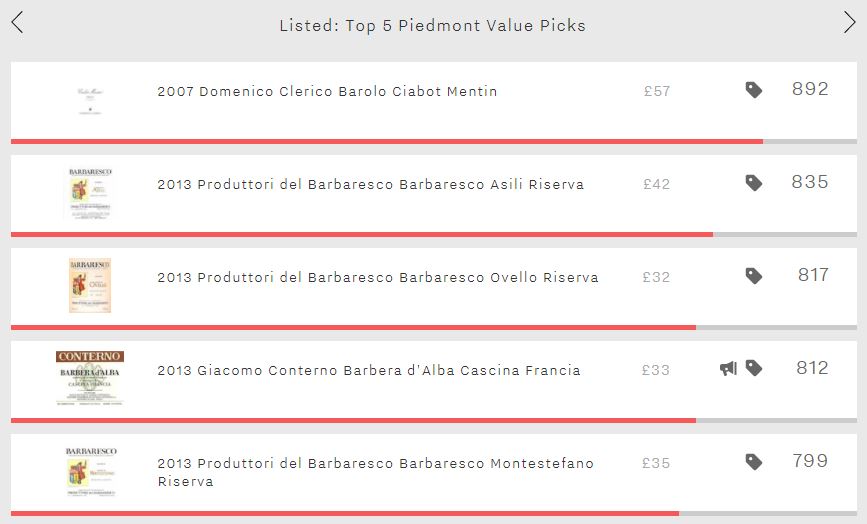Click price tag icon for Montestefano Riserva
This screenshot has height=524, width=867.
pyautogui.click(x=754, y=462)
